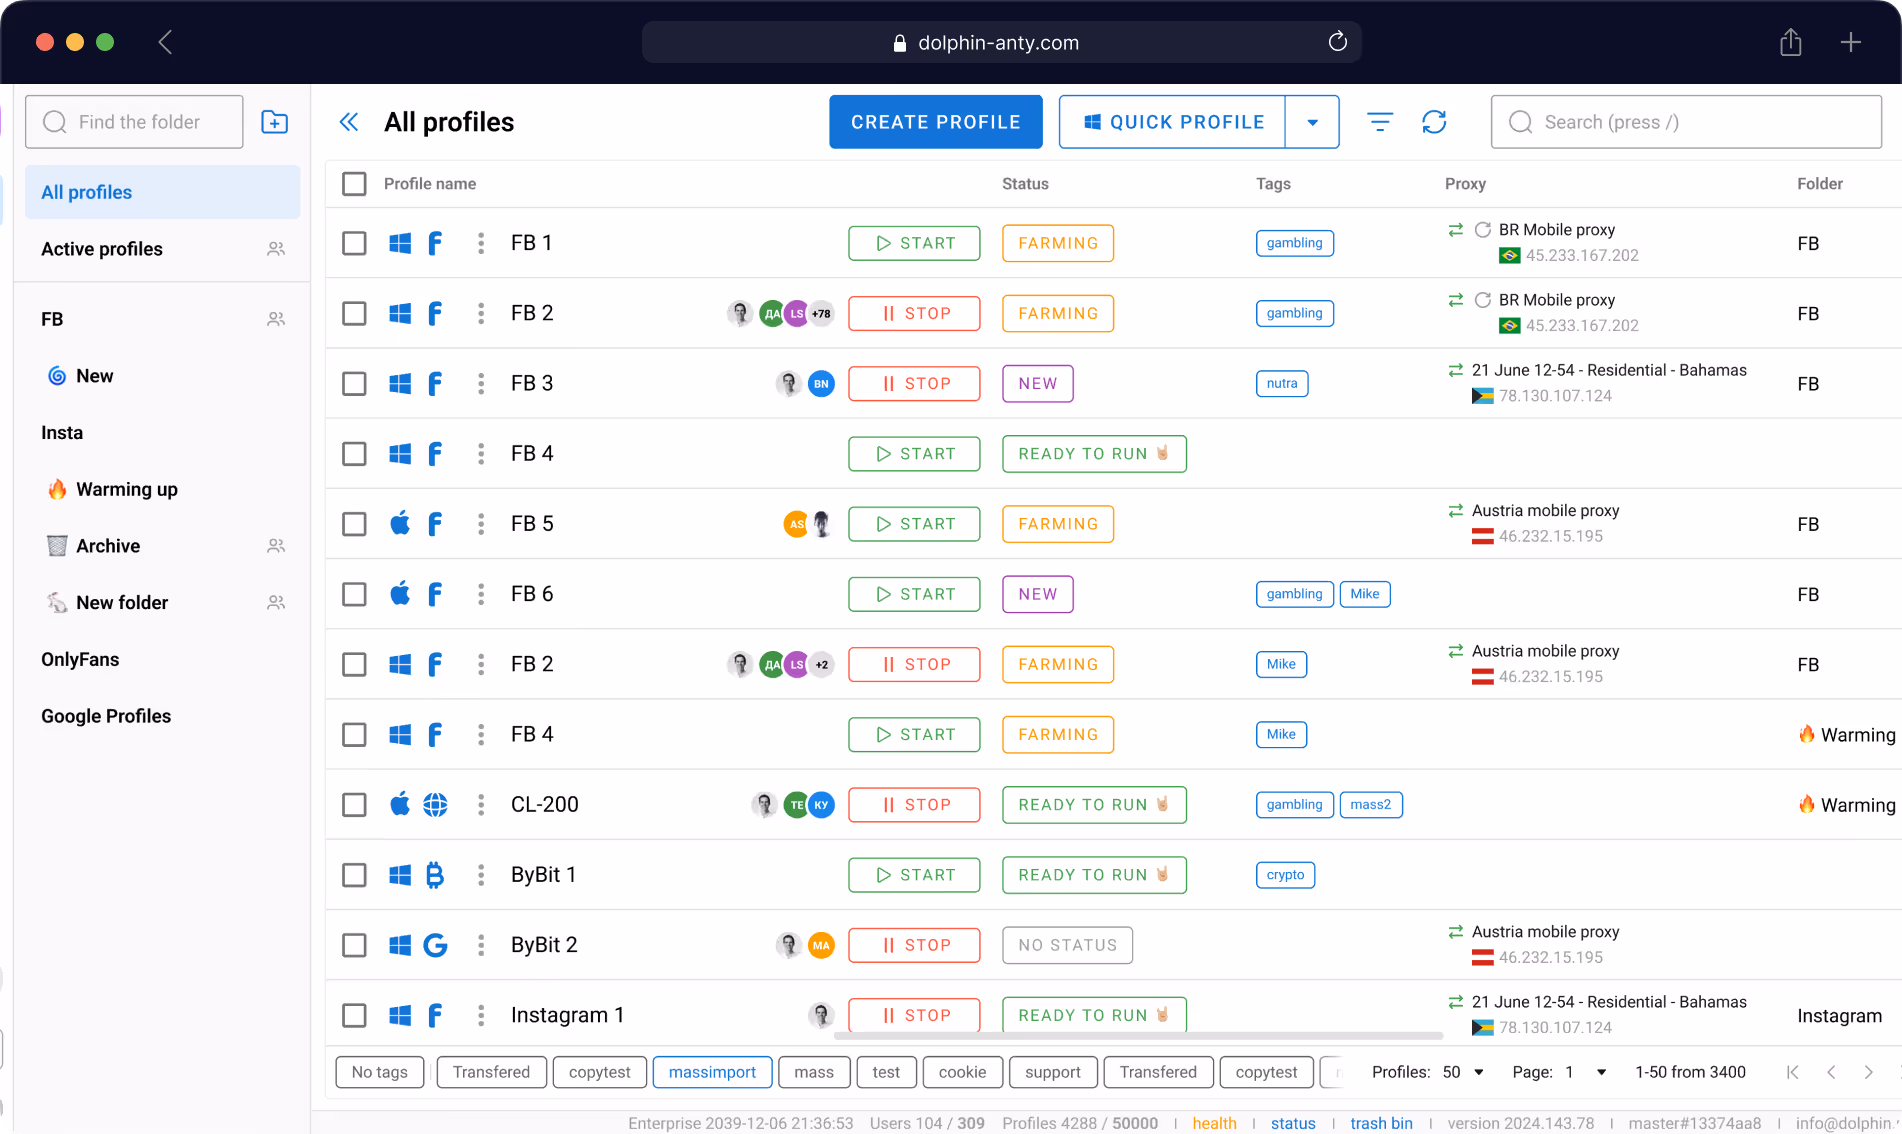The image size is (1902, 1134).
Task: Open a new browser tab
Action: [x=1851, y=42]
